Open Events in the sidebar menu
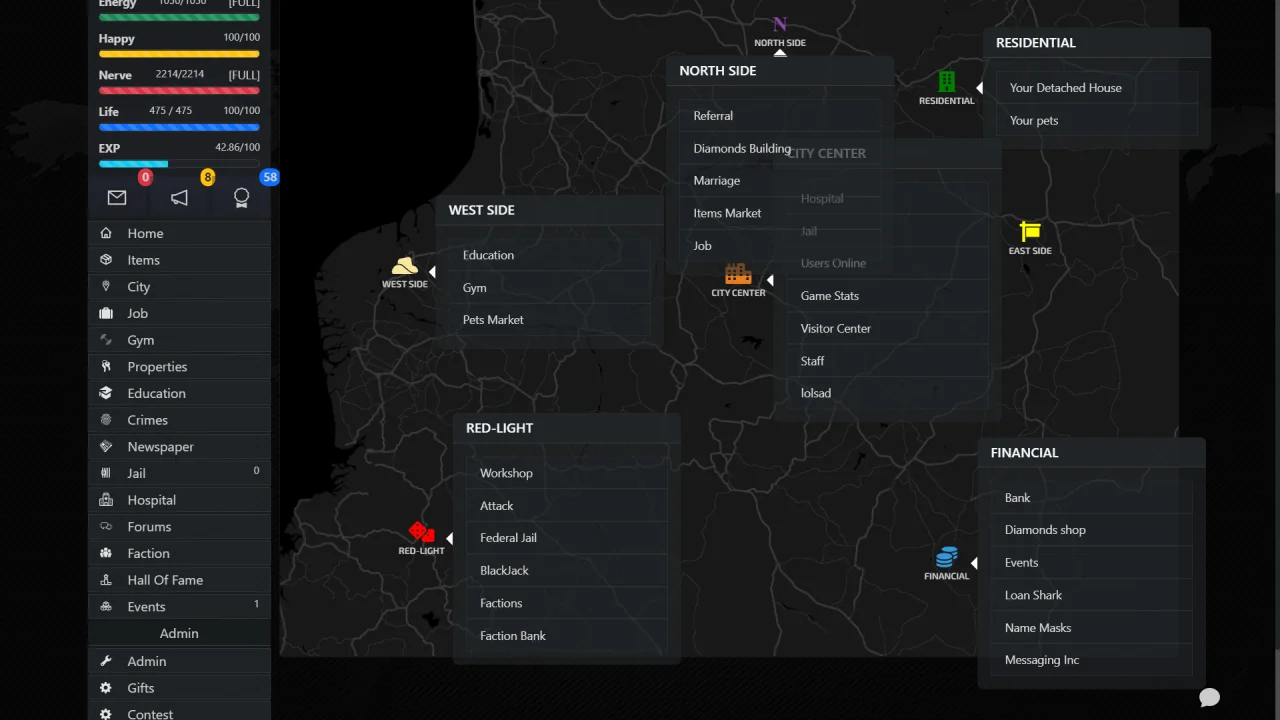This screenshot has height=720, width=1280. [179, 606]
